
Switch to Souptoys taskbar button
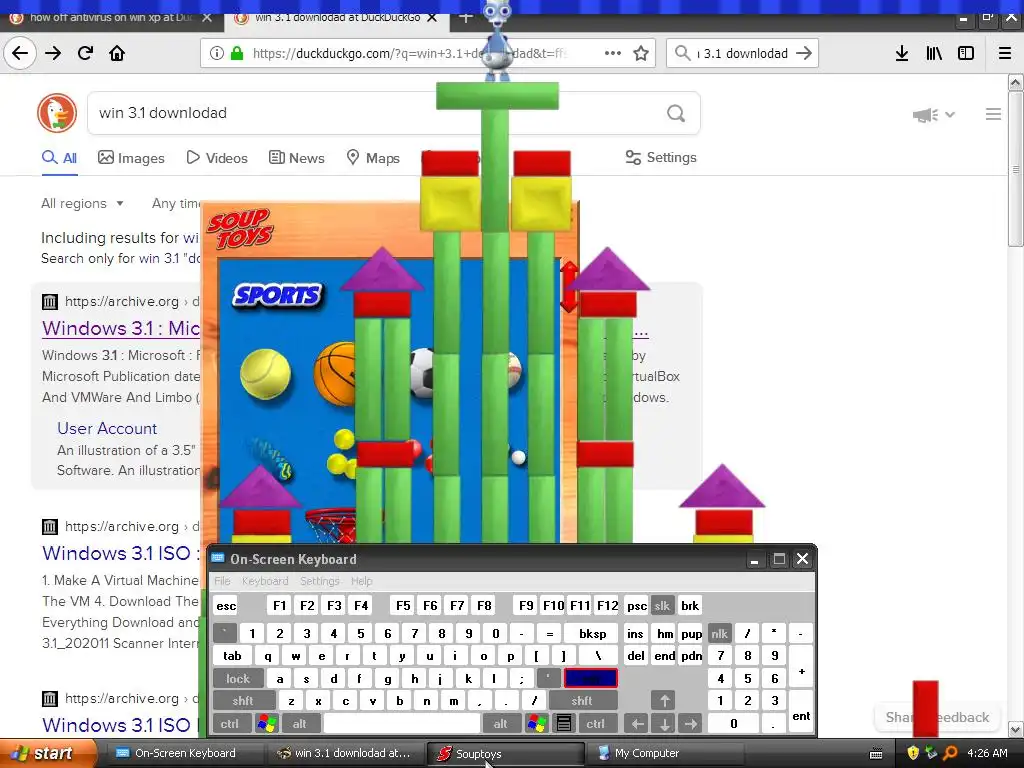point(505,754)
